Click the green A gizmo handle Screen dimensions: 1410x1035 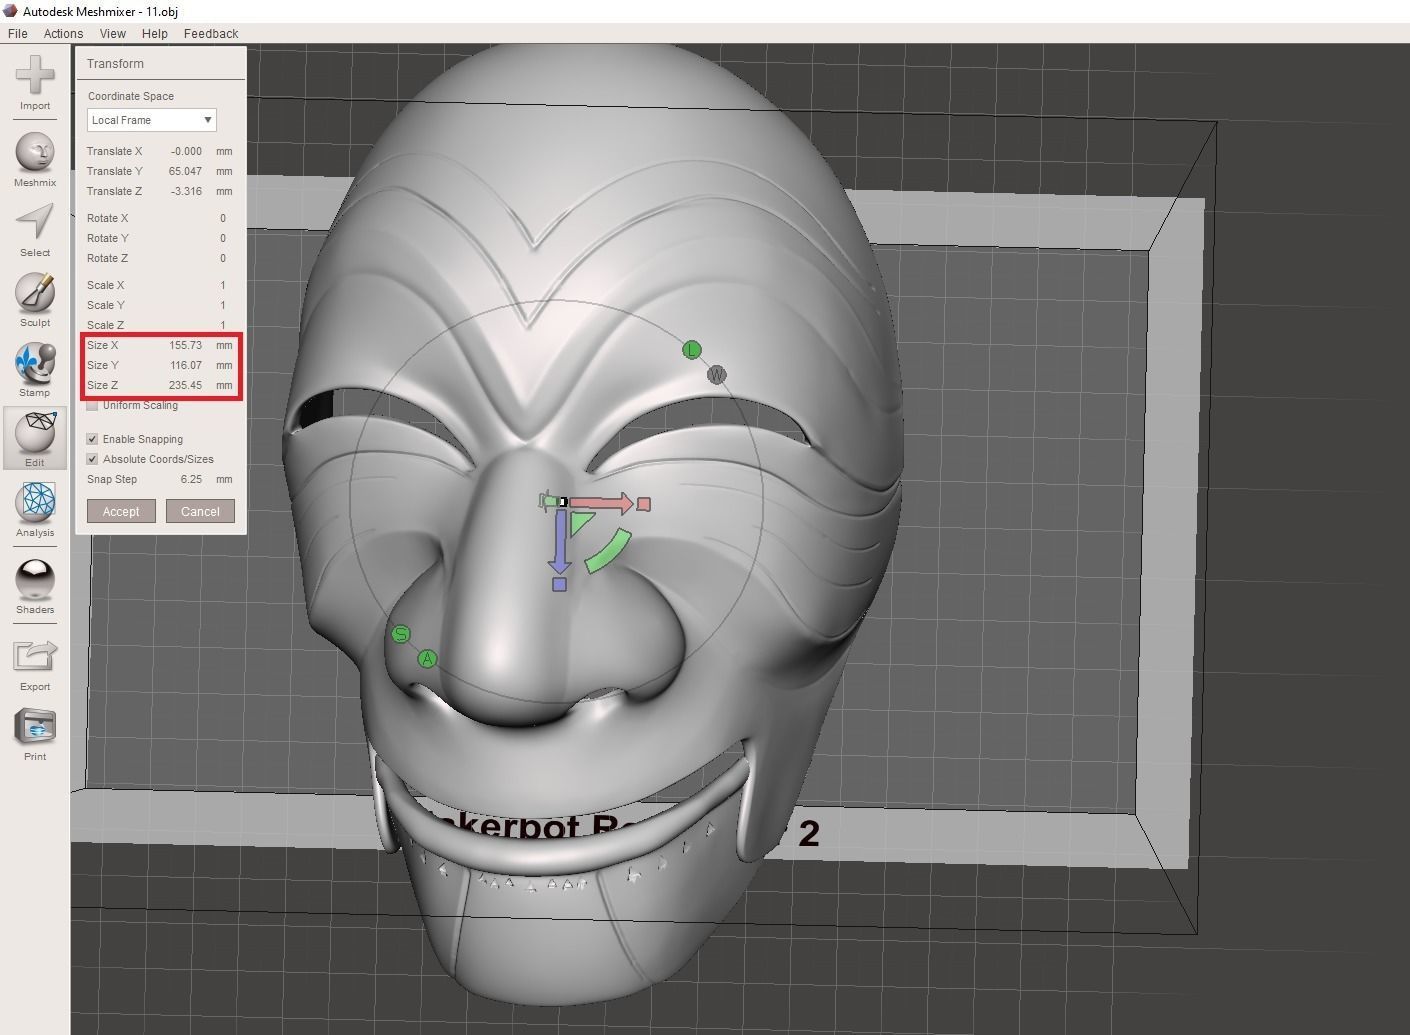[427, 658]
